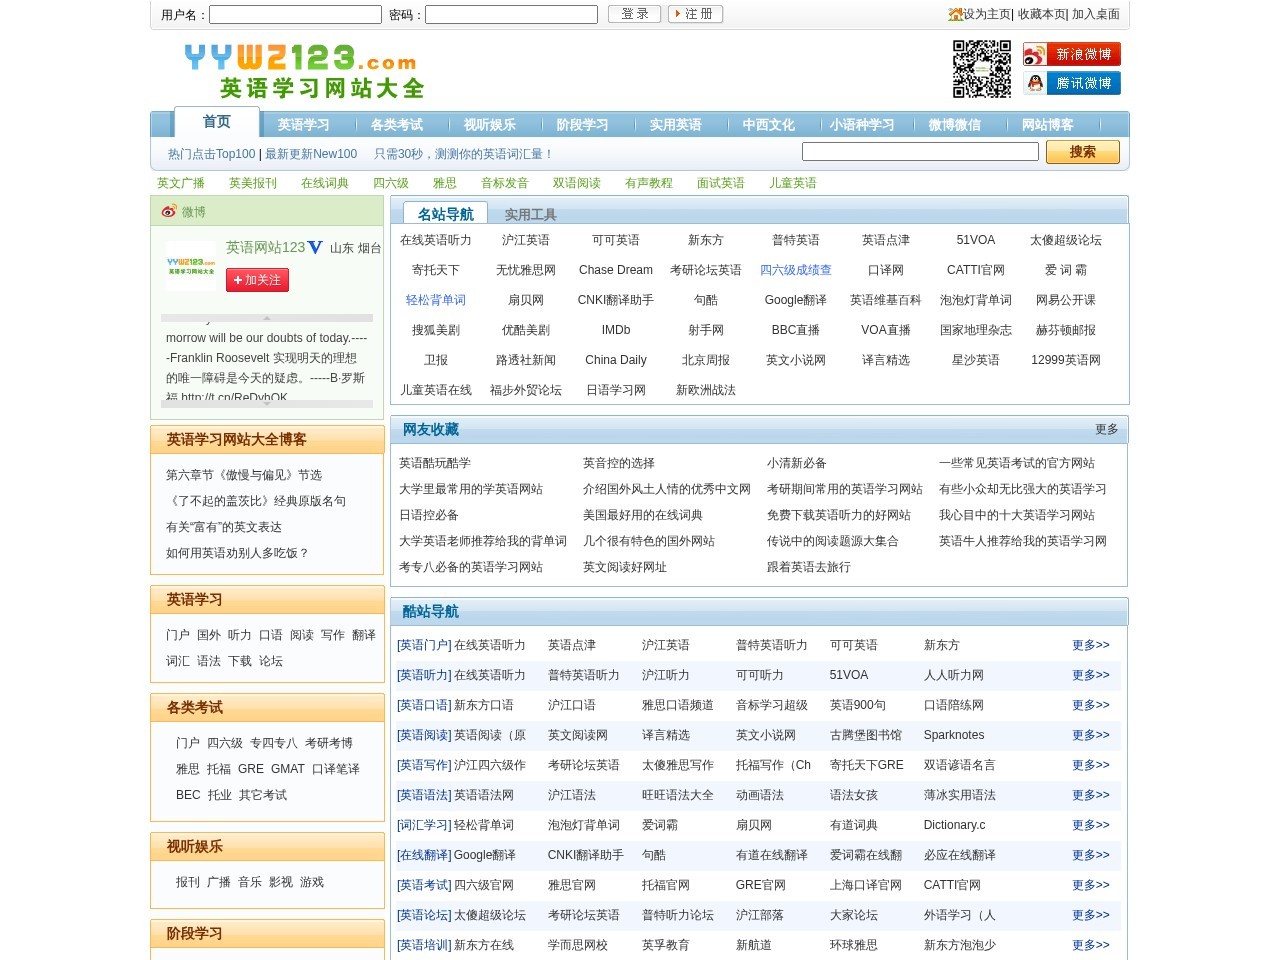Image resolution: width=1280 pixels, height=960 pixels.
Task: Focus the 用户名 username field
Action: 295,15
